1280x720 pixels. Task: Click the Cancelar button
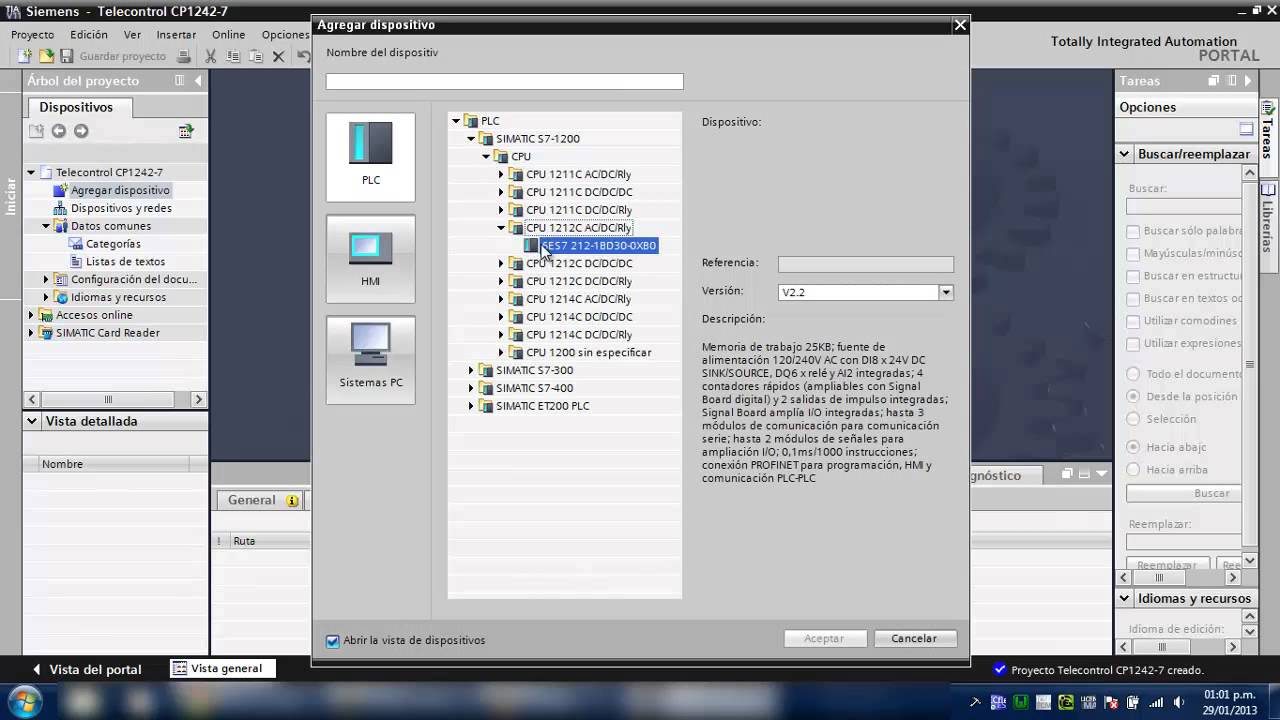(x=914, y=638)
